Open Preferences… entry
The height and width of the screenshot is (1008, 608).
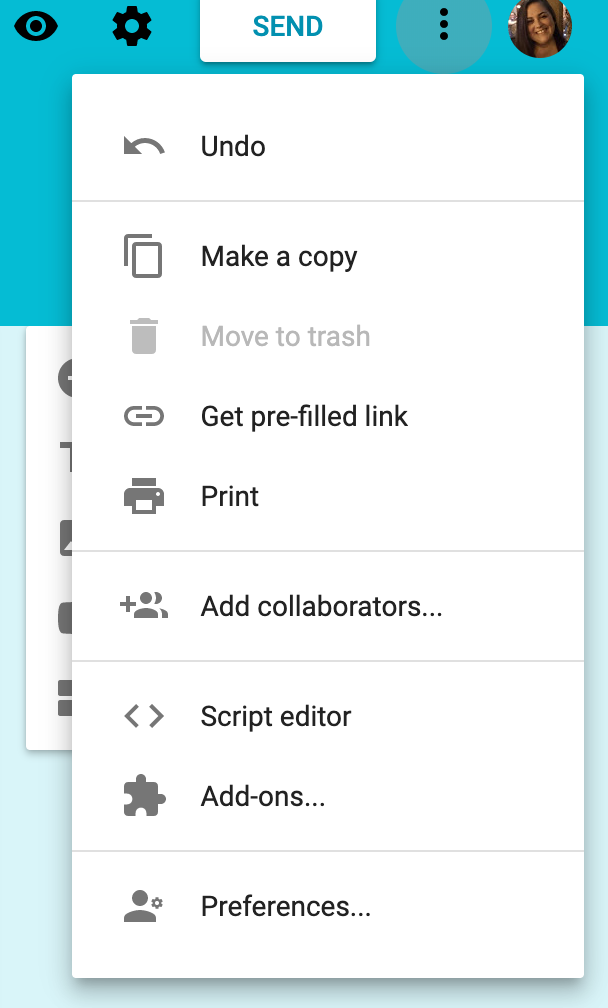(x=328, y=906)
